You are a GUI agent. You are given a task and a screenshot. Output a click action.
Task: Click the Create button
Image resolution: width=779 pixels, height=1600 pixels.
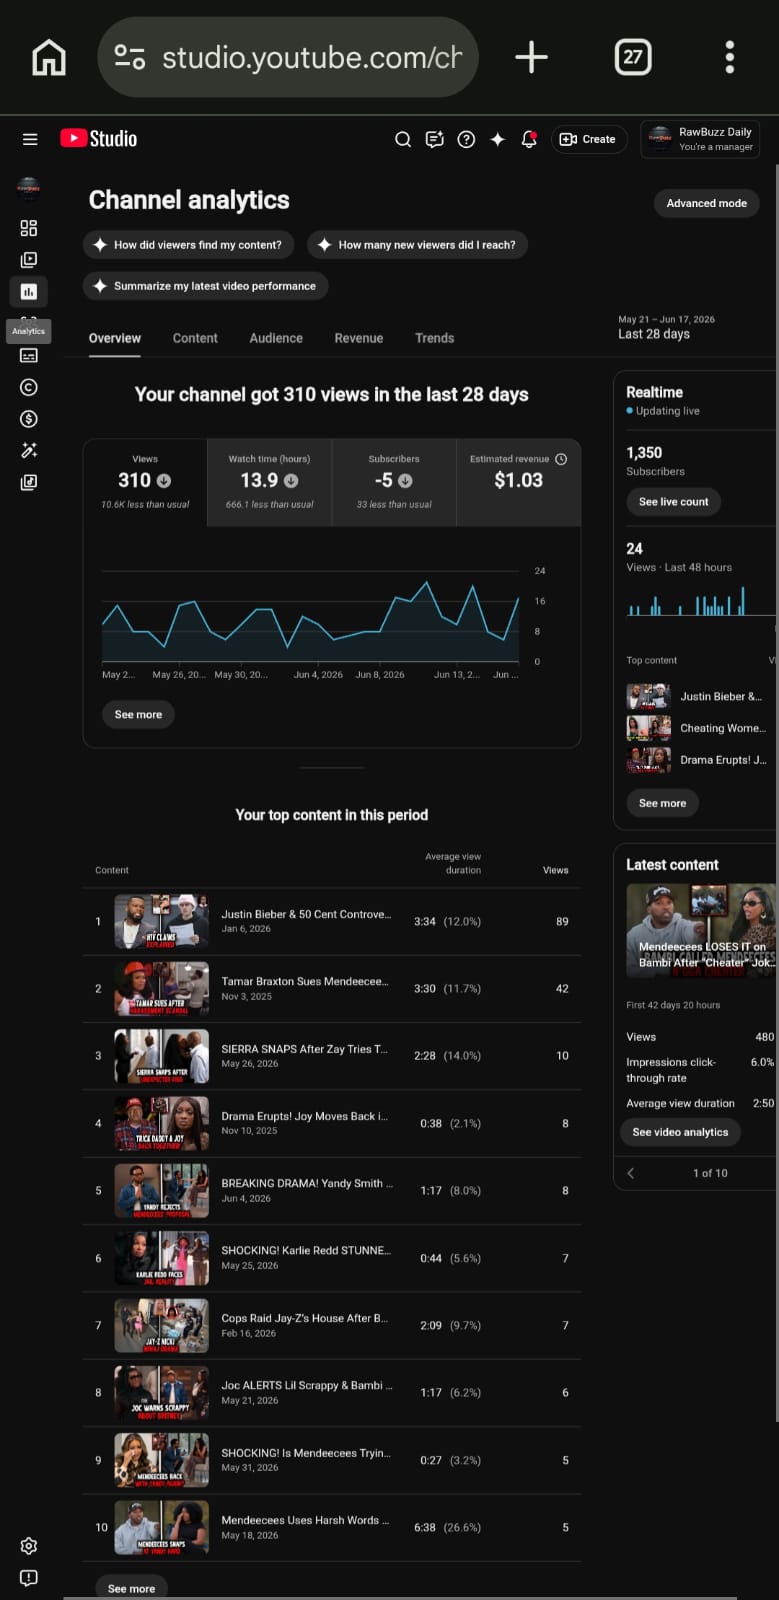589,139
